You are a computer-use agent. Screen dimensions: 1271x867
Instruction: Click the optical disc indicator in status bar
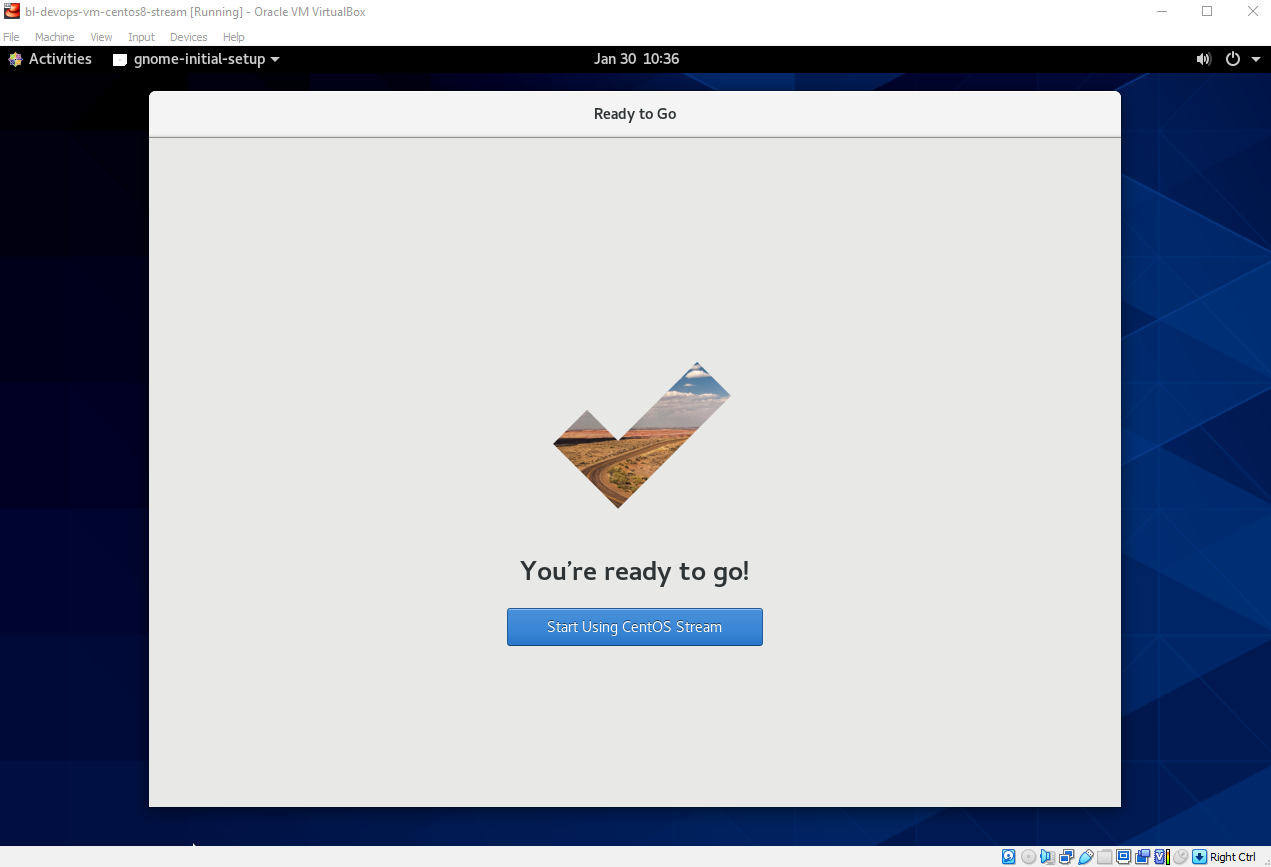(1028, 857)
